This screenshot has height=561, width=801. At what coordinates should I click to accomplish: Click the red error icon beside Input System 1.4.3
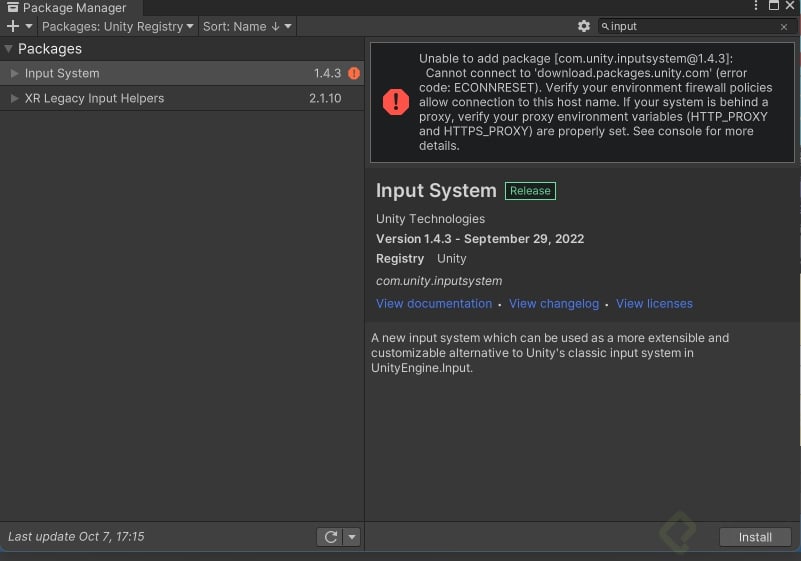pyautogui.click(x=354, y=74)
